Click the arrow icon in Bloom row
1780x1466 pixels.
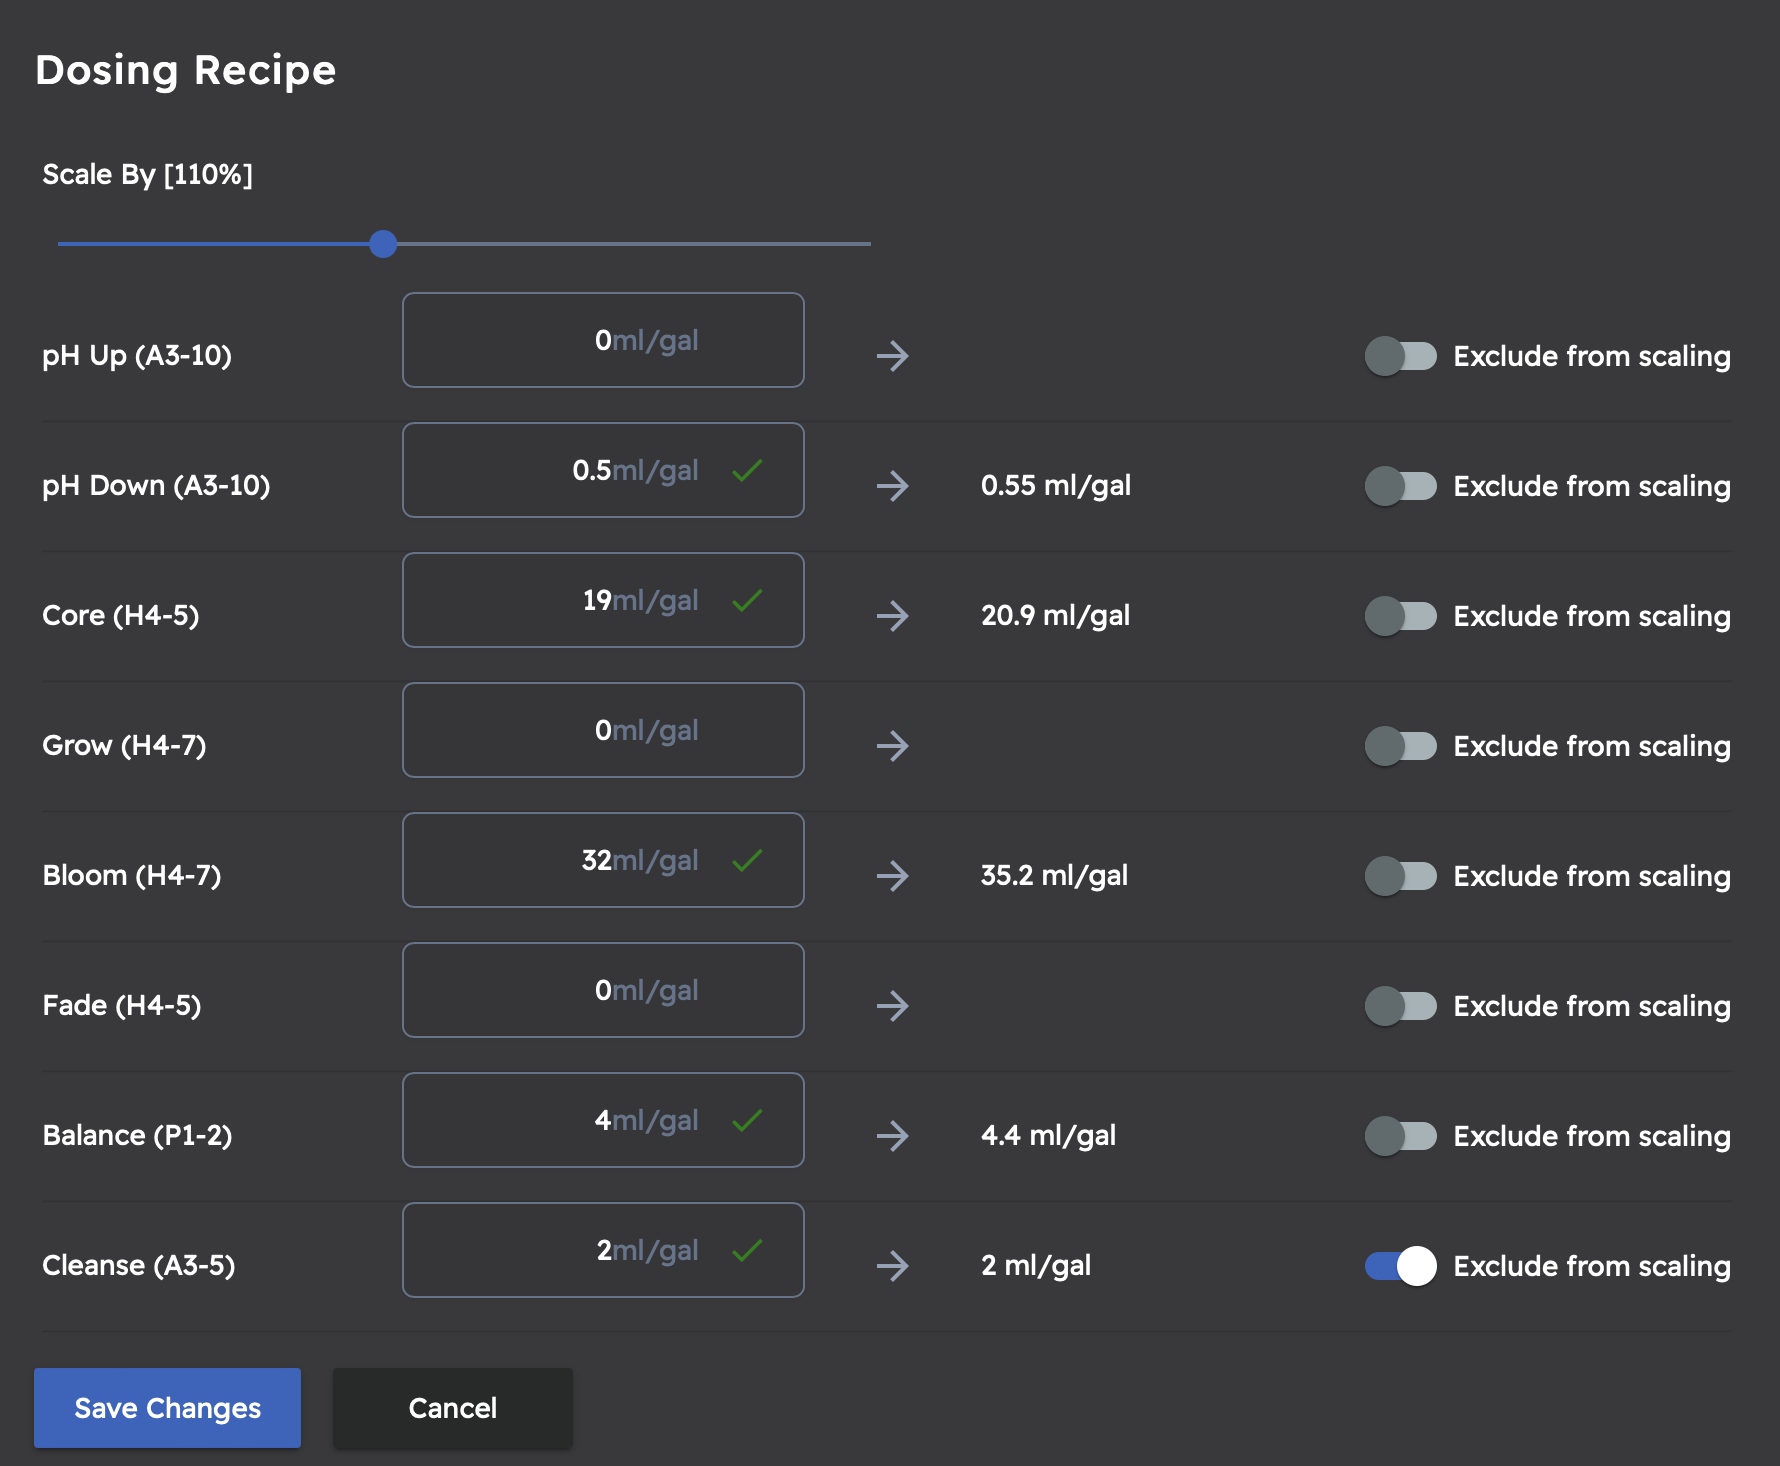point(892,876)
